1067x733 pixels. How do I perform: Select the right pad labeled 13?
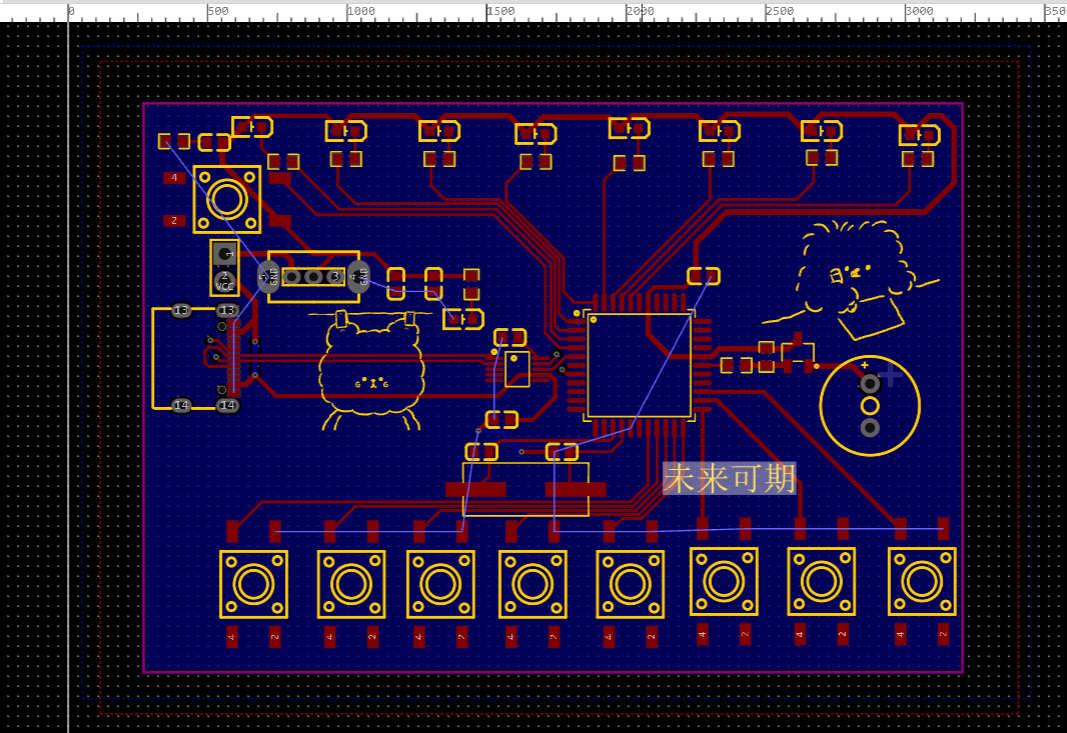tap(227, 310)
